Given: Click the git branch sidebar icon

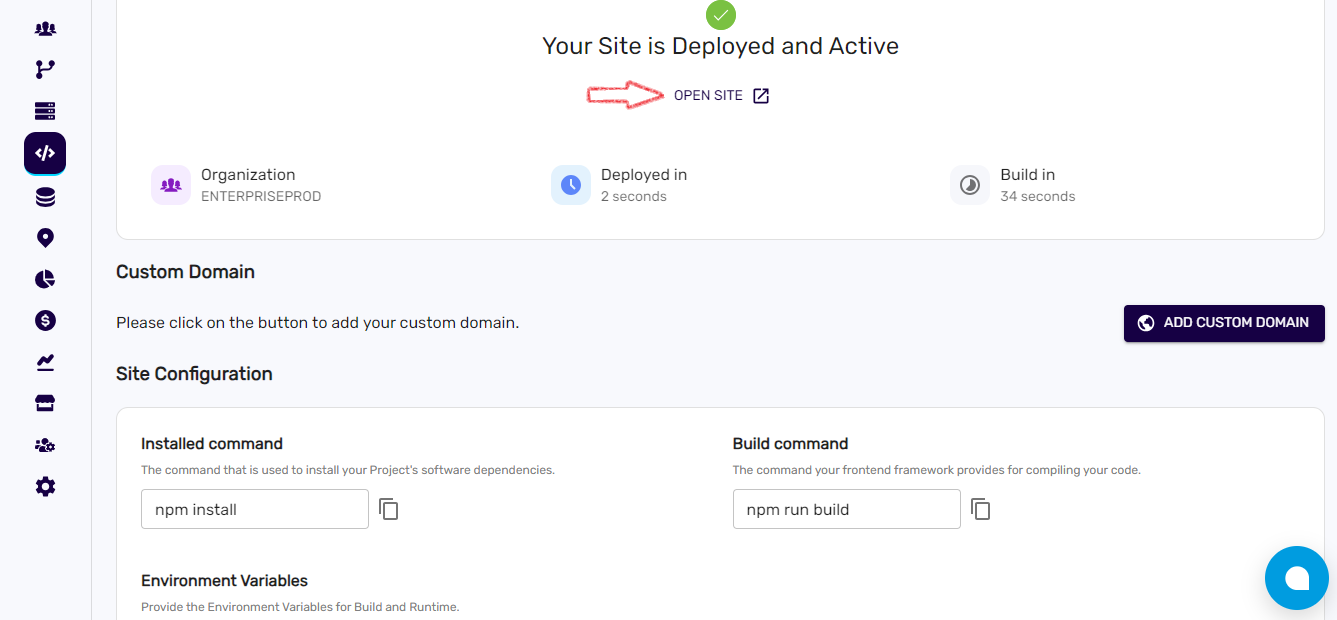Looking at the screenshot, I should [45, 69].
